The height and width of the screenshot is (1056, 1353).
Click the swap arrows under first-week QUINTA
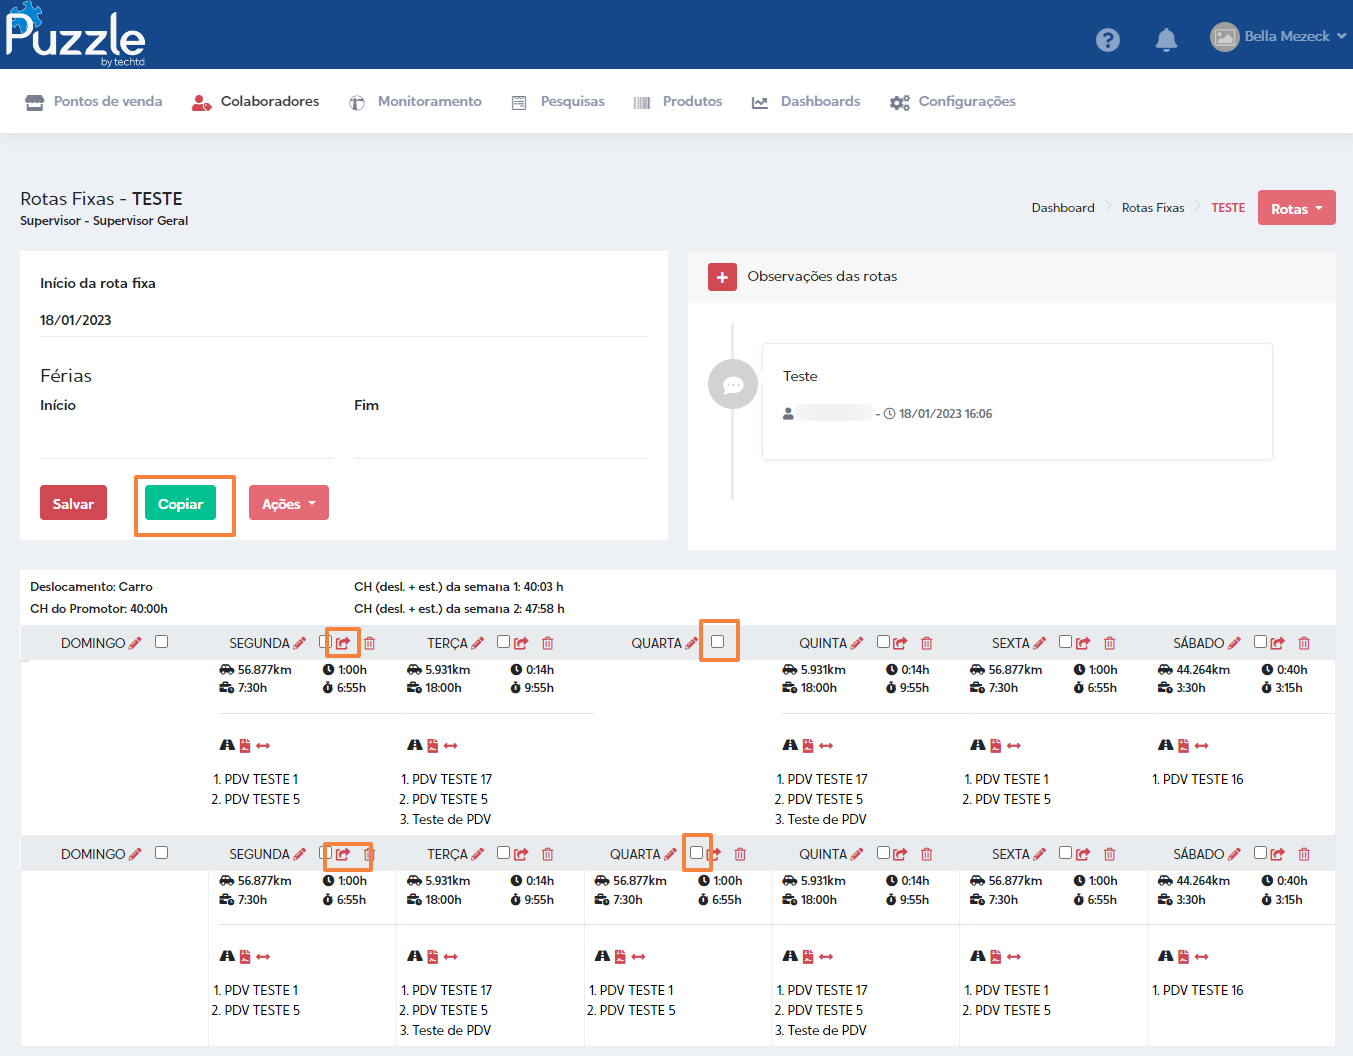[826, 745]
